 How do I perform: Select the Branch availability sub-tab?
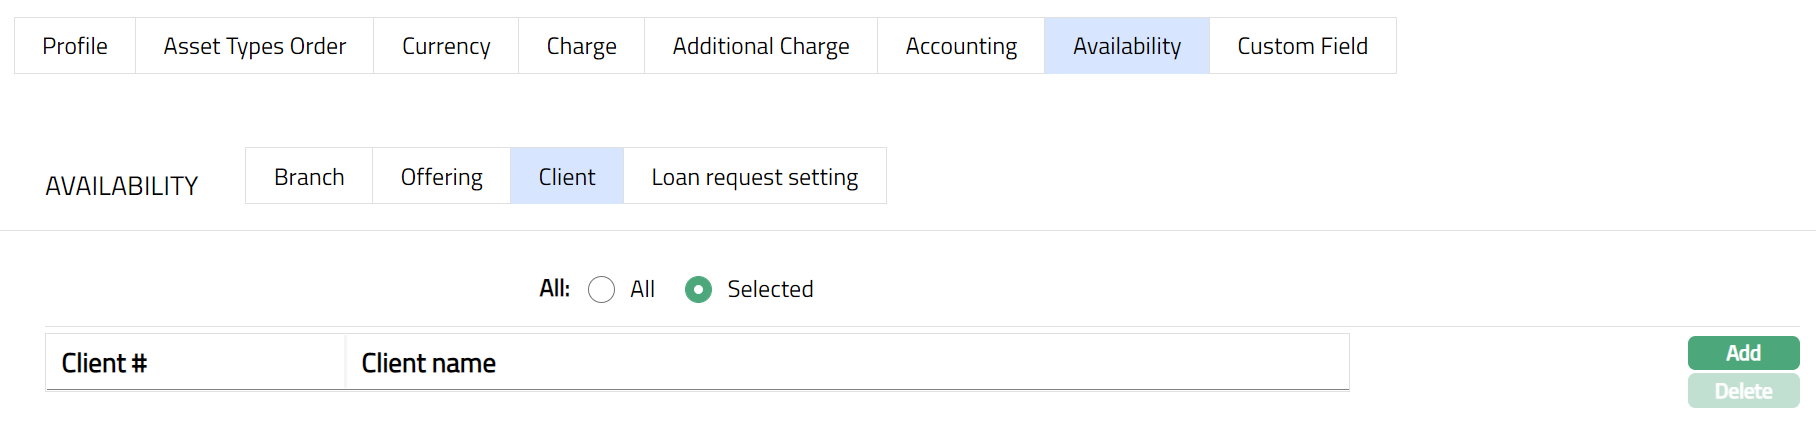tap(309, 177)
